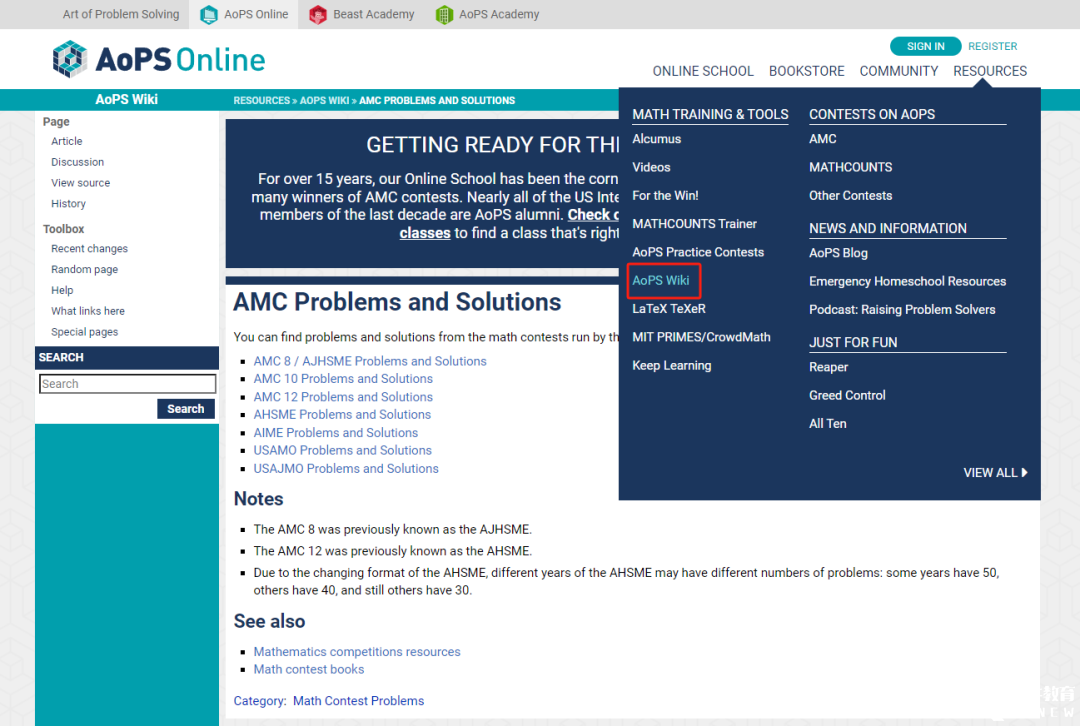The height and width of the screenshot is (726, 1080).
Task: Click the AoPS Online cube logo
Action: [70, 59]
